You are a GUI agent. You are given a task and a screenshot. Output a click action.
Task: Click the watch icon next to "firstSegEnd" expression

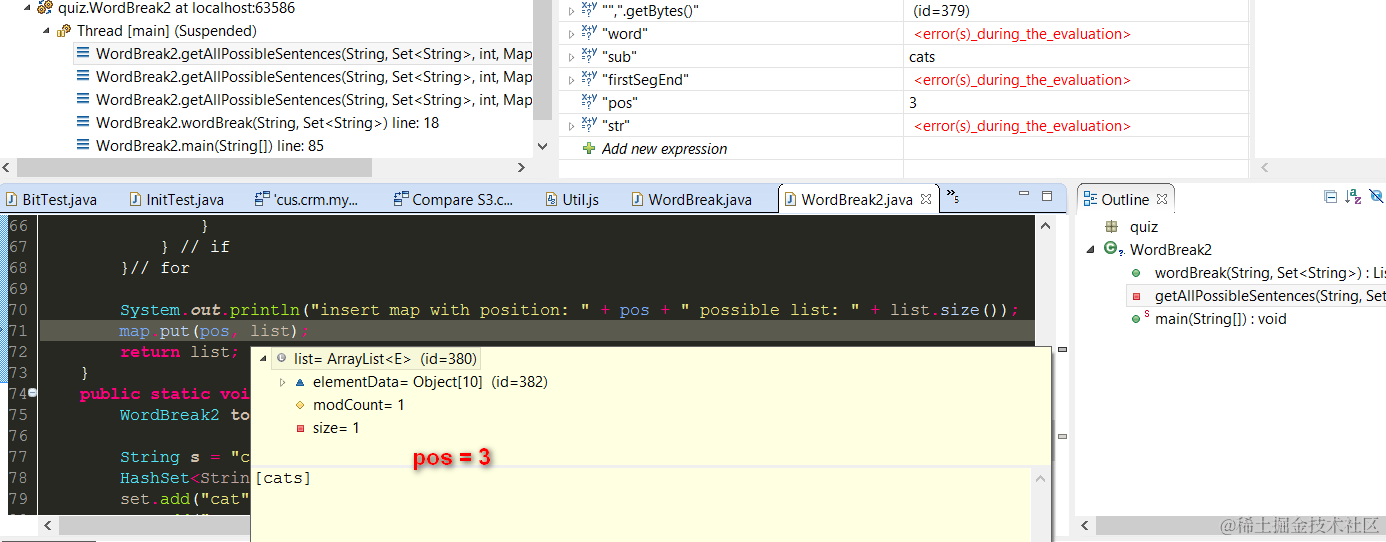tap(588, 80)
